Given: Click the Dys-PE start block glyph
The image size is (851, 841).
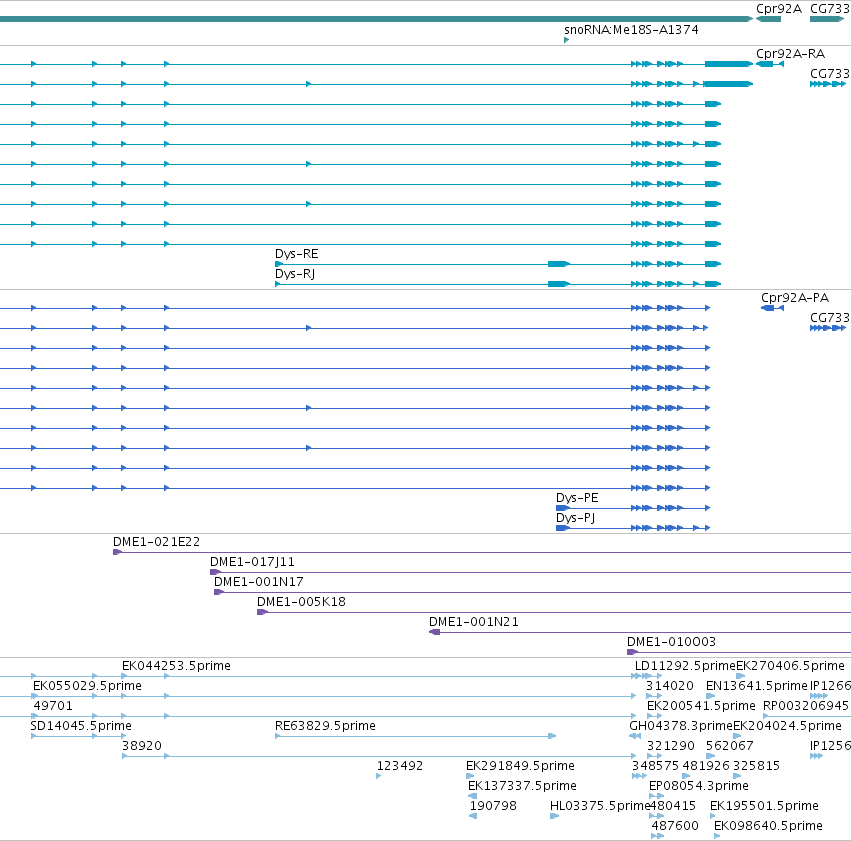Looking at the screenshot, I should point(562,508).
